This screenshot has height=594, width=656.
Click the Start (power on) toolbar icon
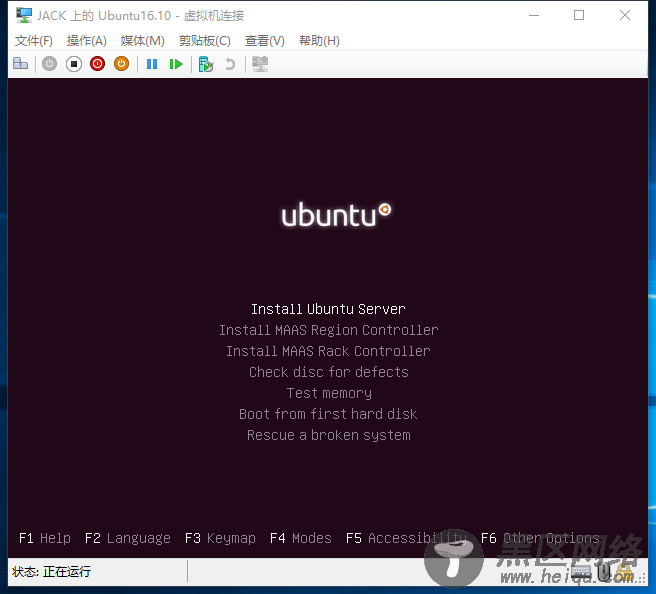click(x=49, y=64)
